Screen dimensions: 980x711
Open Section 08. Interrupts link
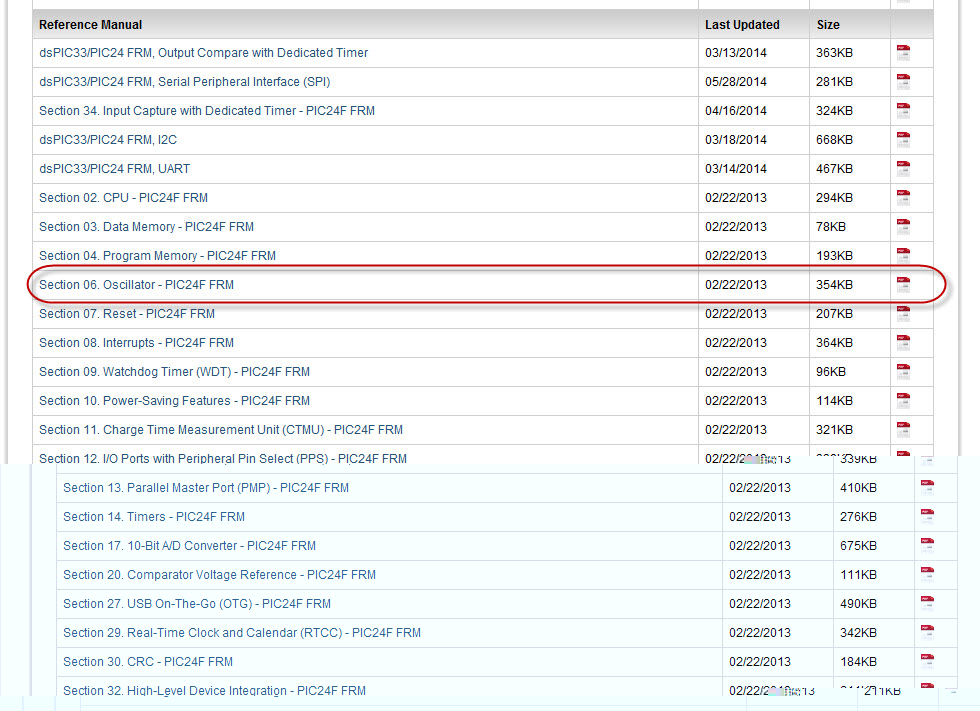click(136, 342)
